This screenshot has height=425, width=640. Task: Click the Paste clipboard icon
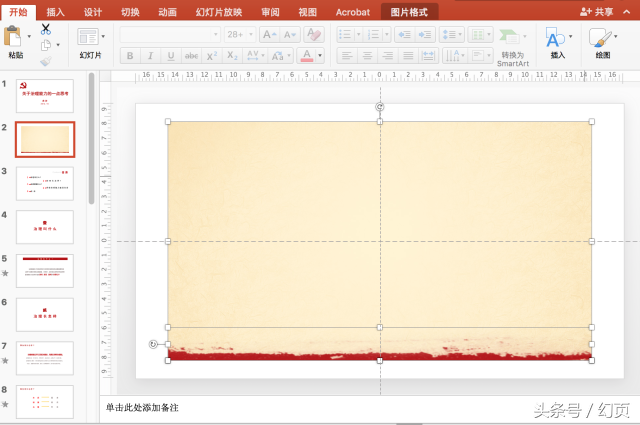(x=12, y=36)
